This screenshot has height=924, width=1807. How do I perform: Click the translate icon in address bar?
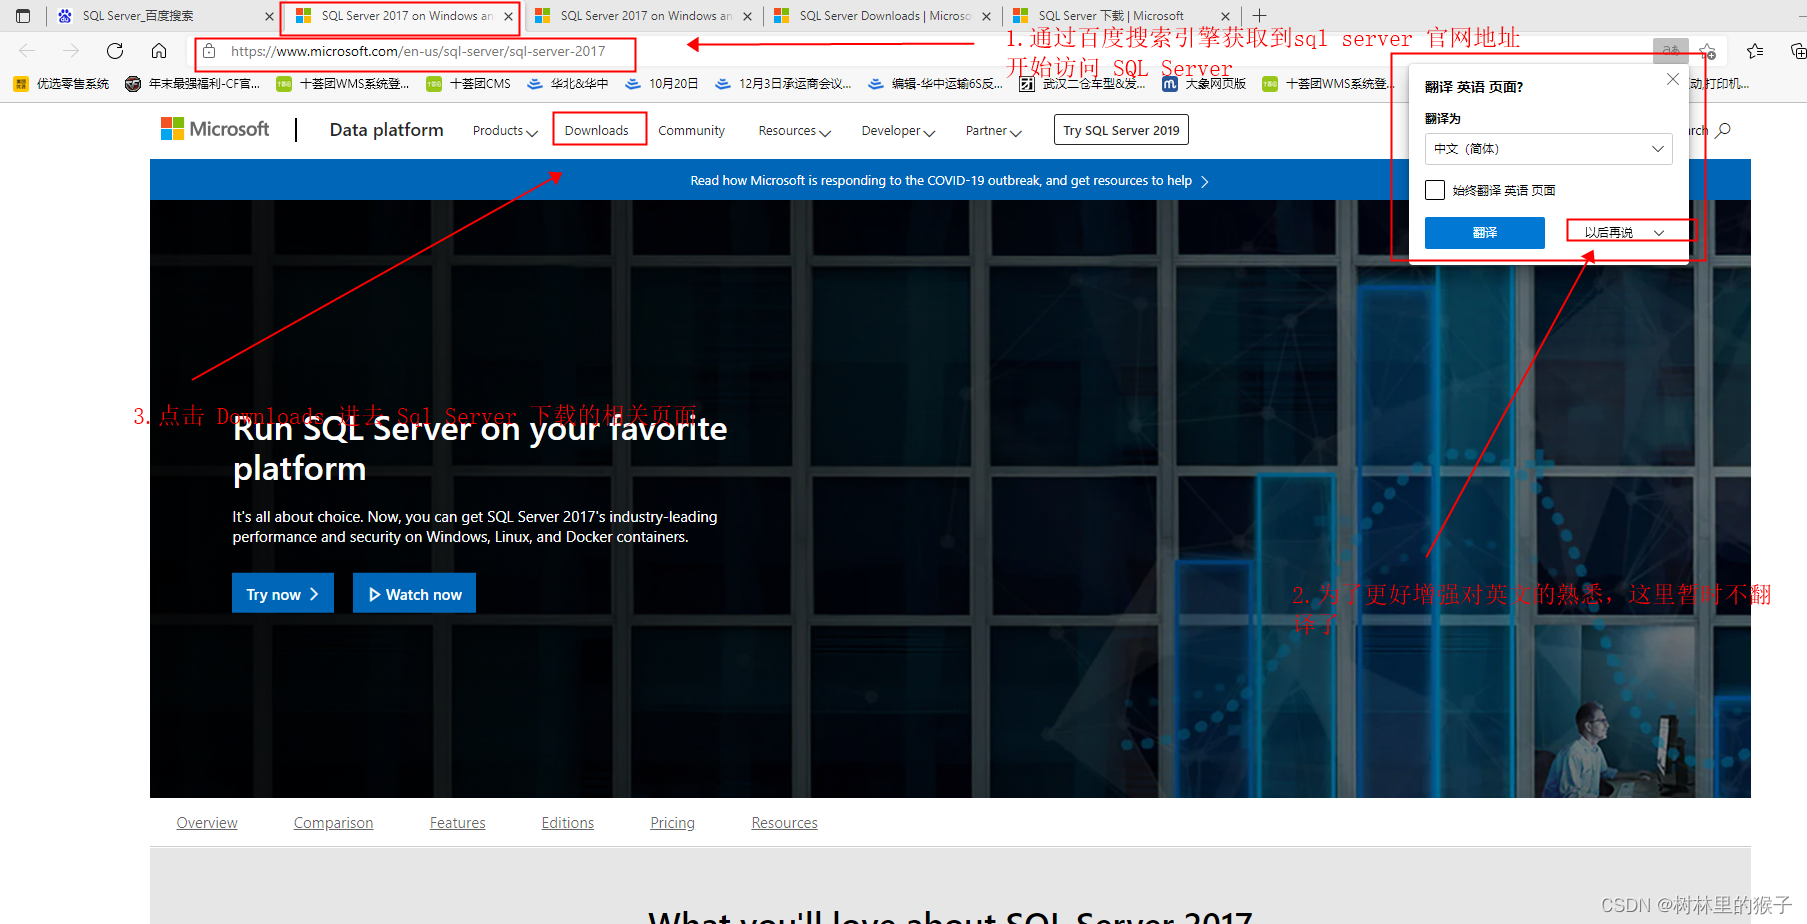point(1670,51)
